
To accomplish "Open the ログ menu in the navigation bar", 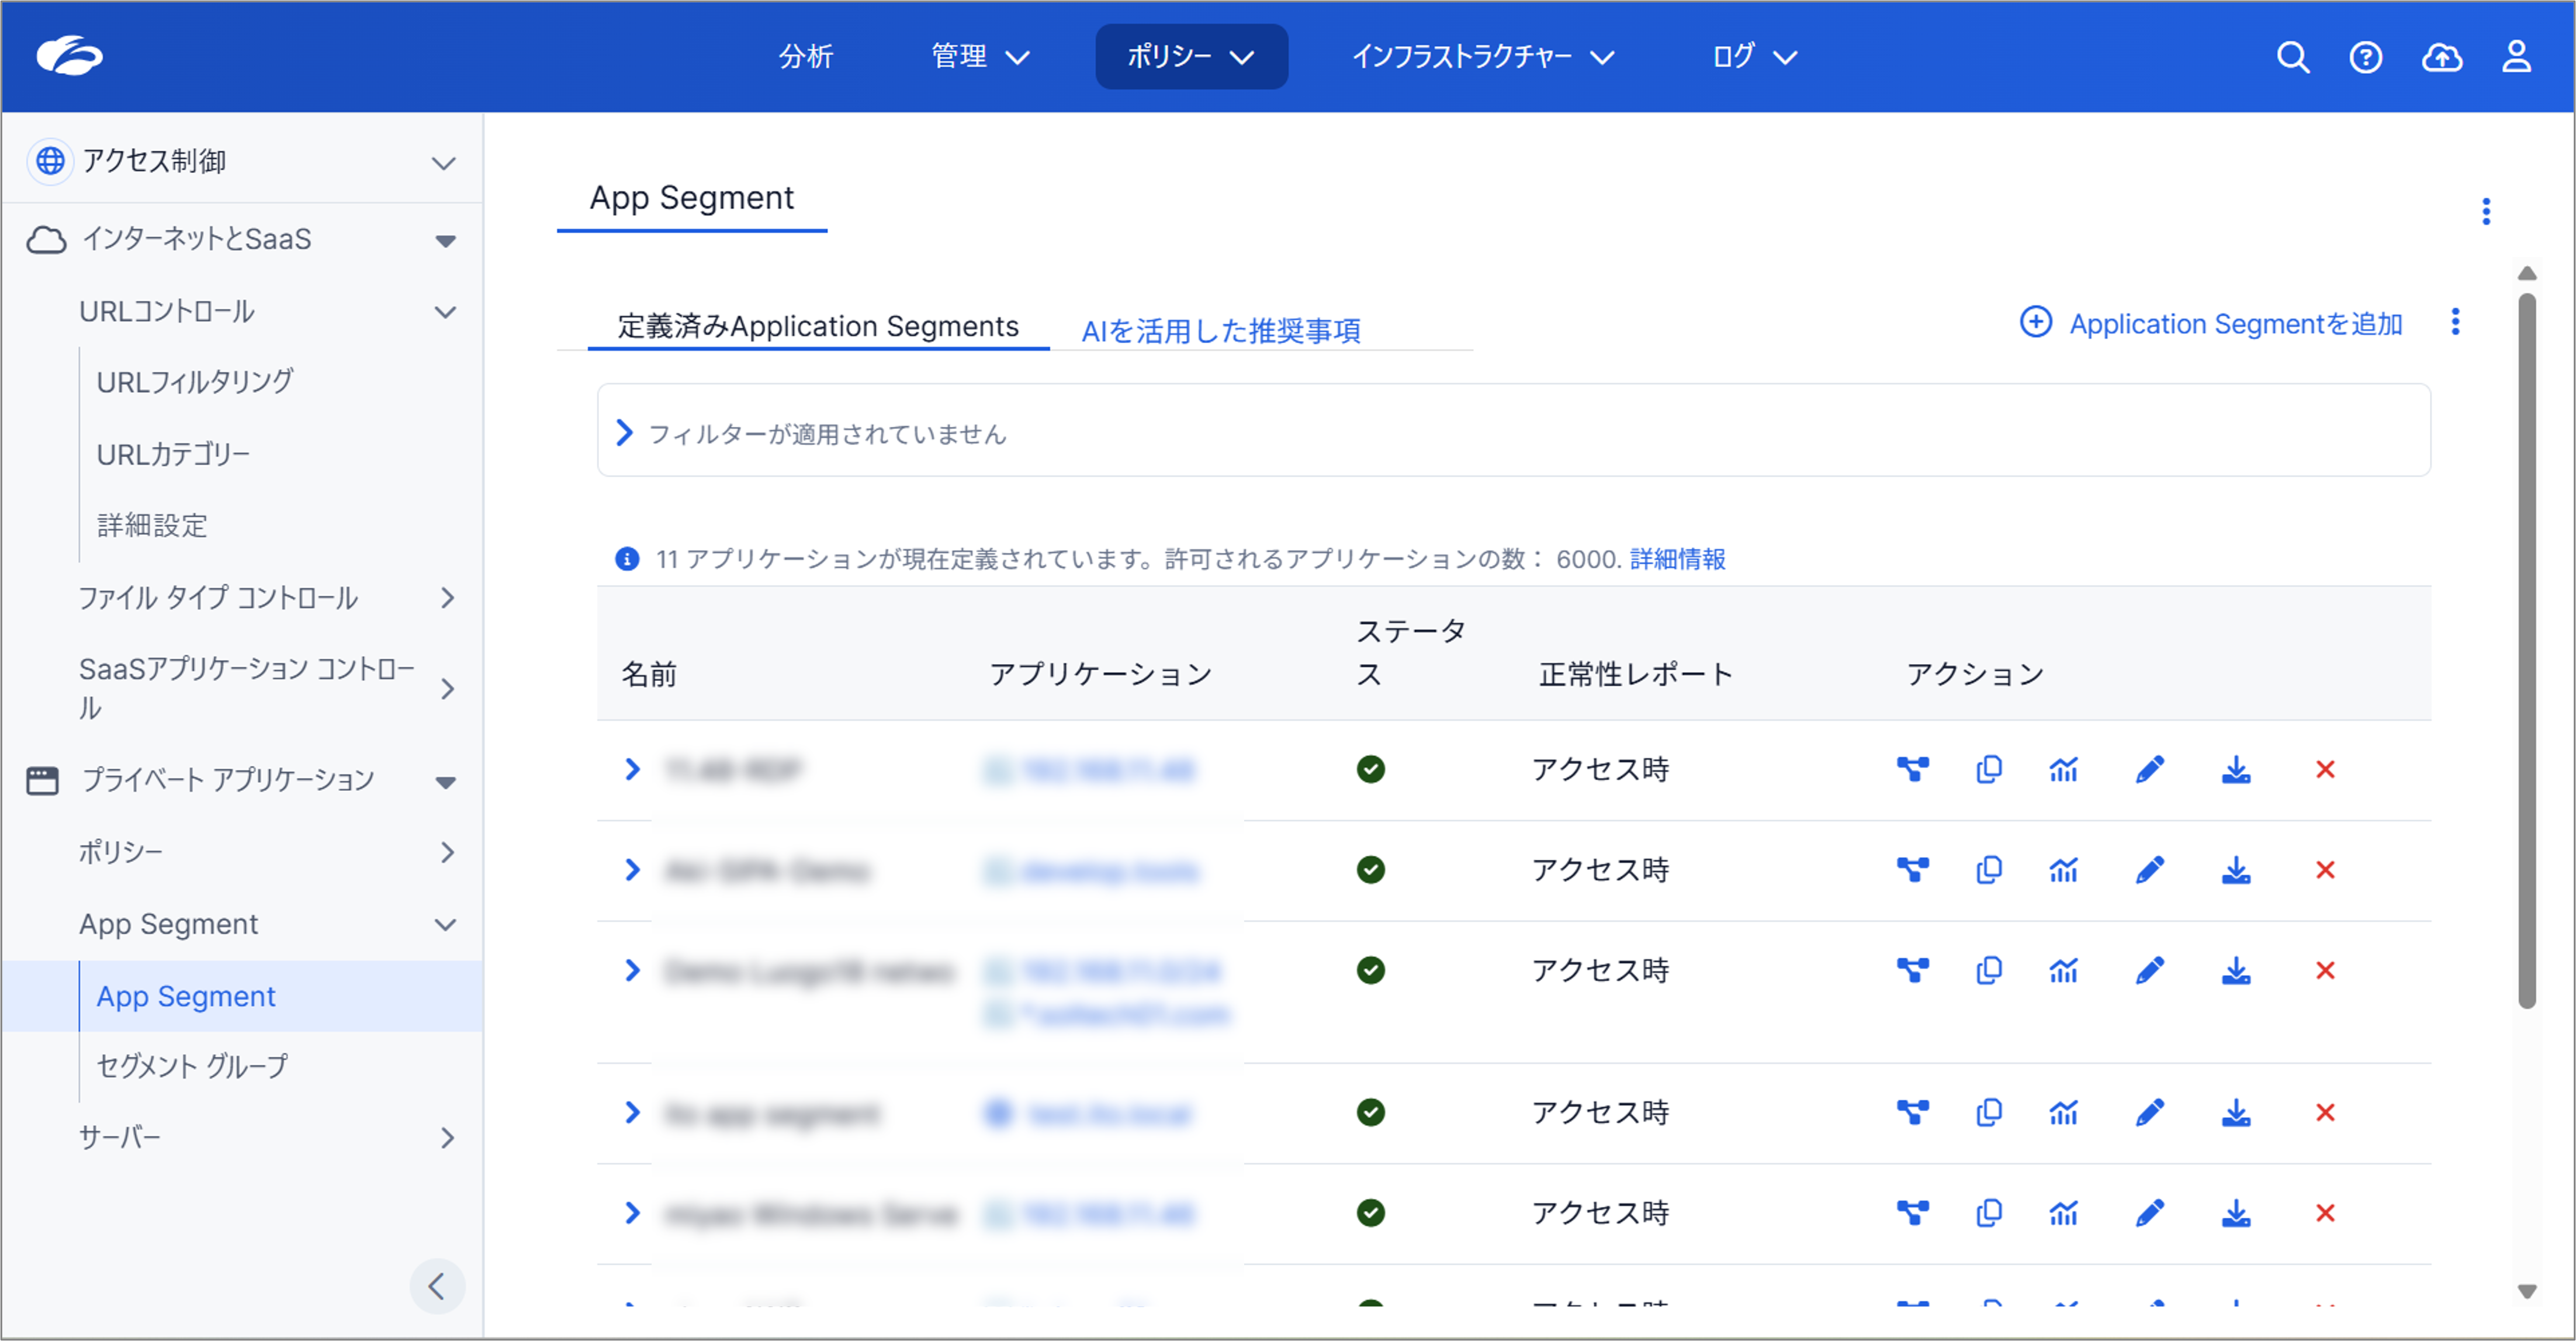I will click(1752, 57).
